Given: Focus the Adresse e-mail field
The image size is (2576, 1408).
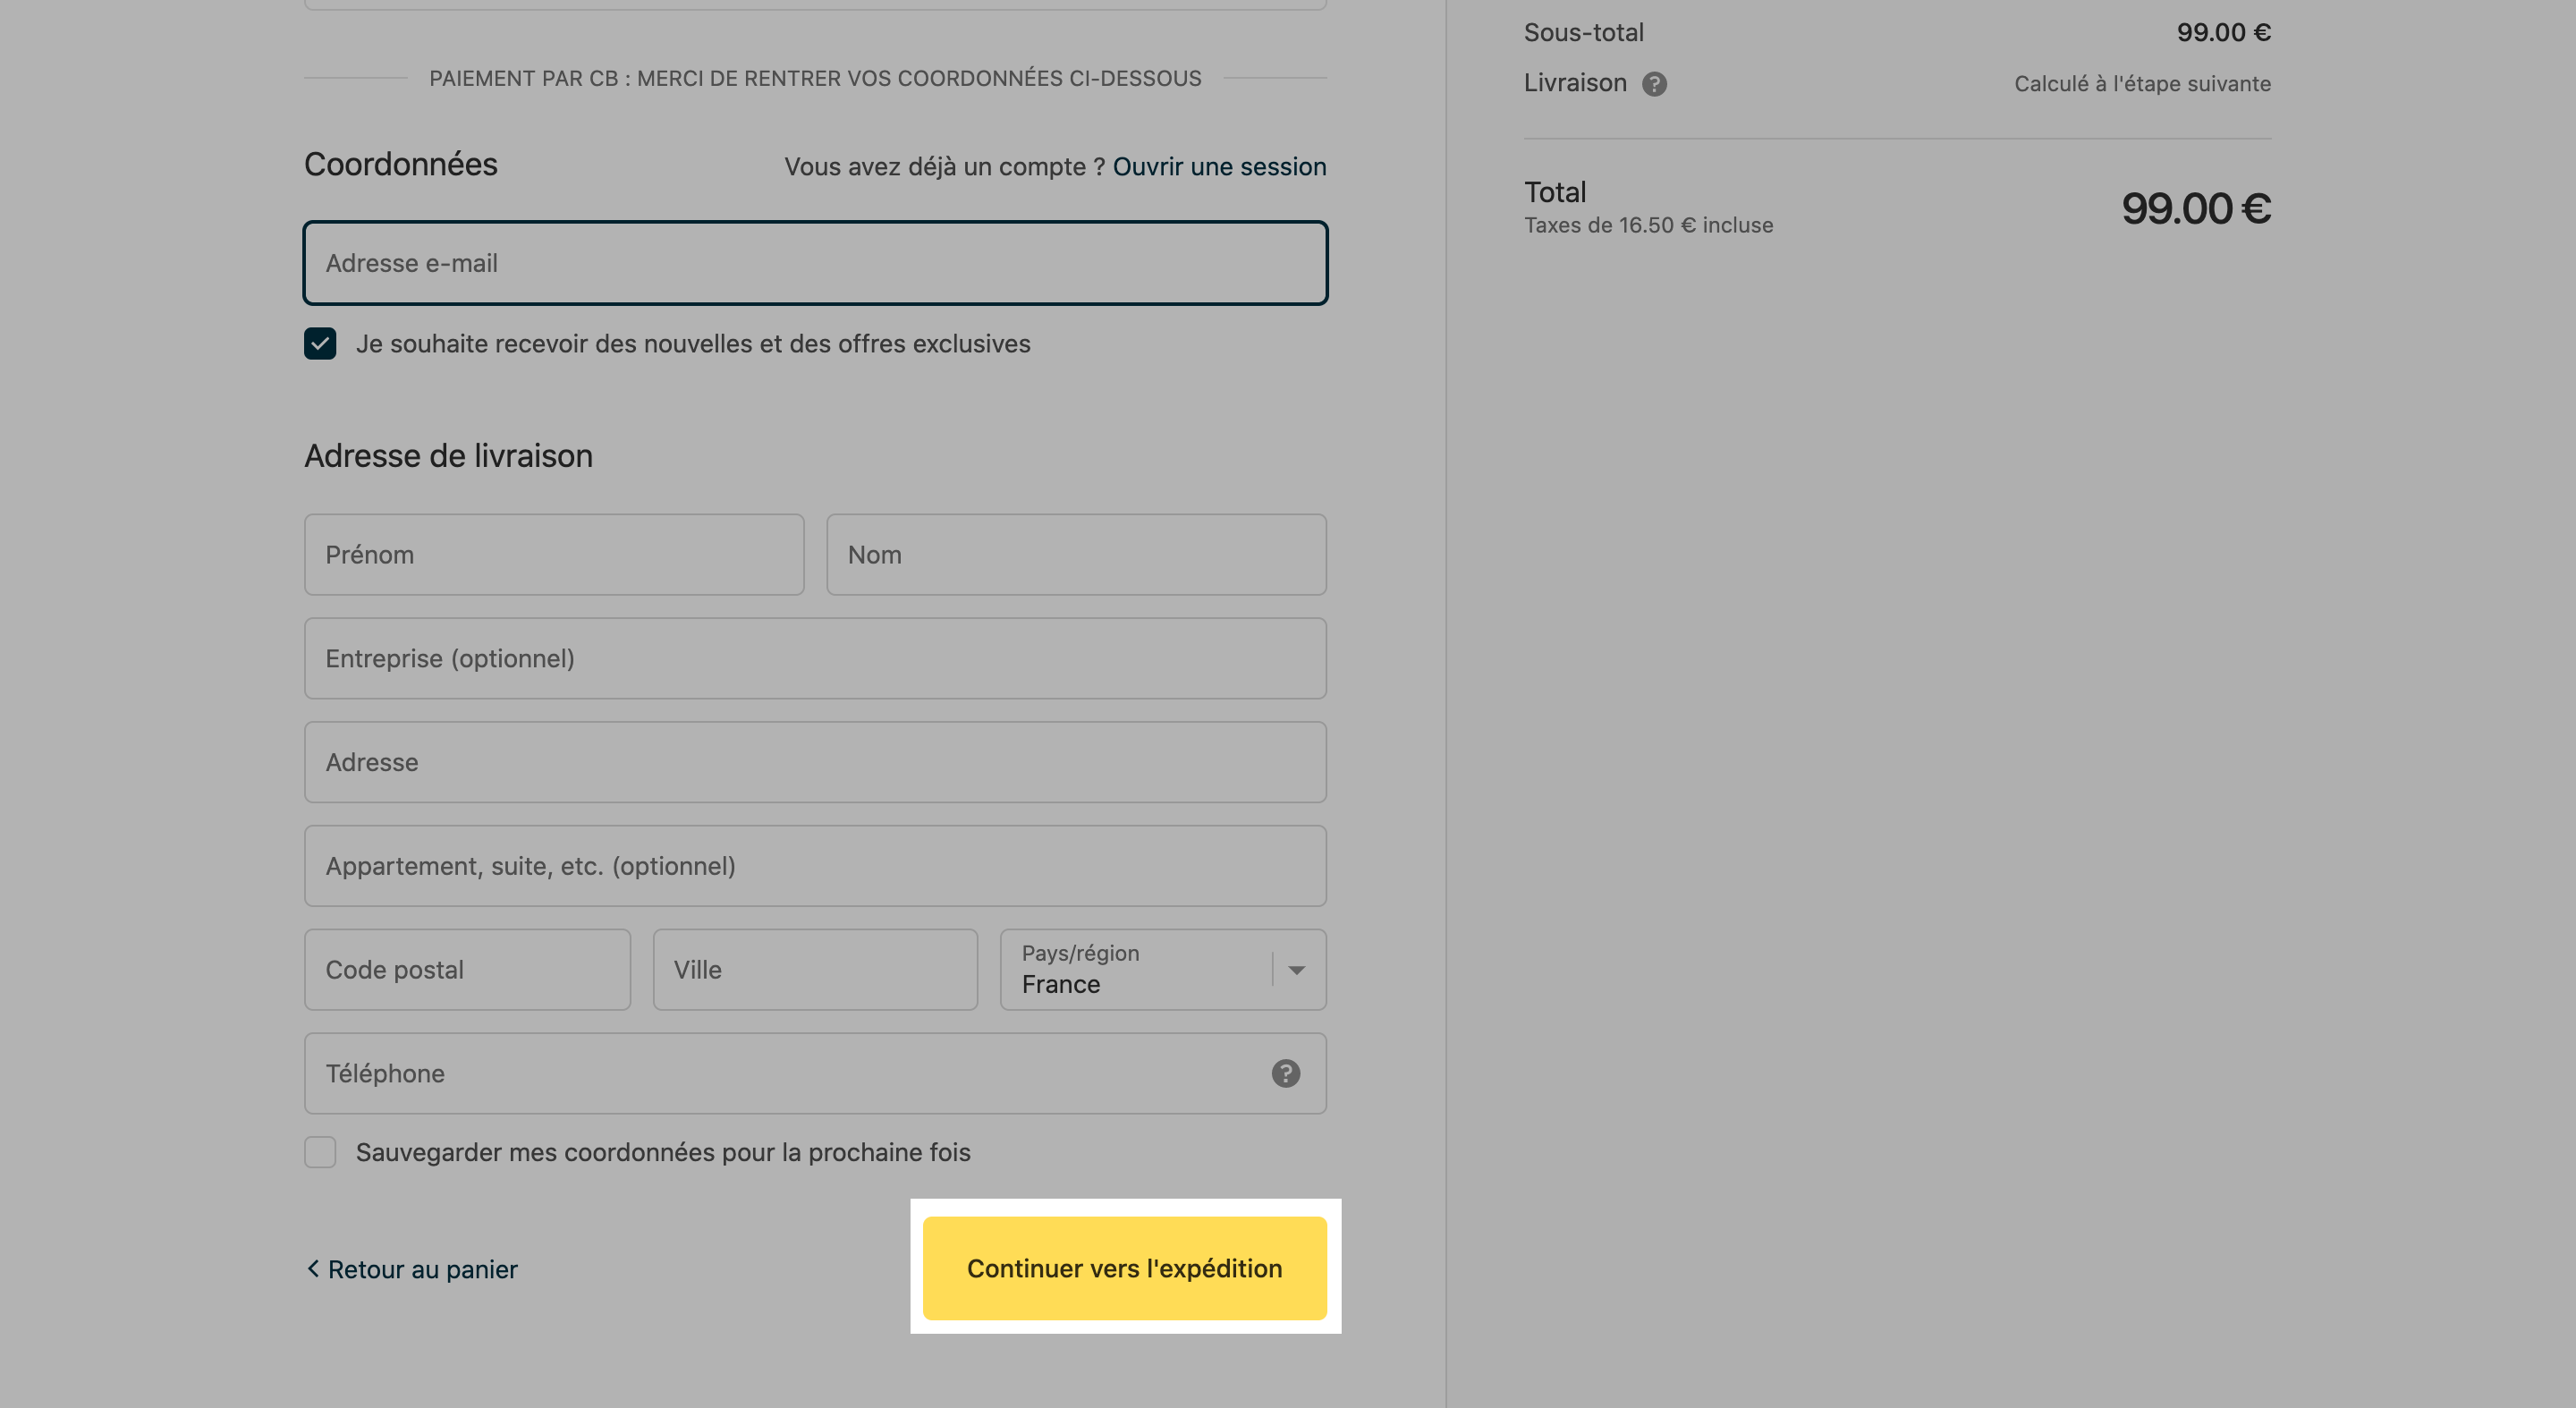Looking at the screenshot, I should coord(815,263).
